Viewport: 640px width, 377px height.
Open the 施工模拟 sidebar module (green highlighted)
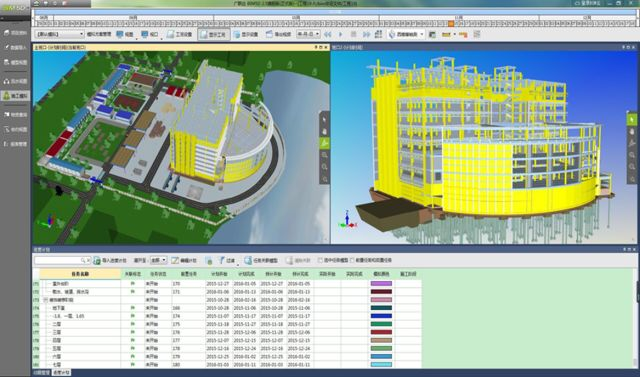pos(15,96)
